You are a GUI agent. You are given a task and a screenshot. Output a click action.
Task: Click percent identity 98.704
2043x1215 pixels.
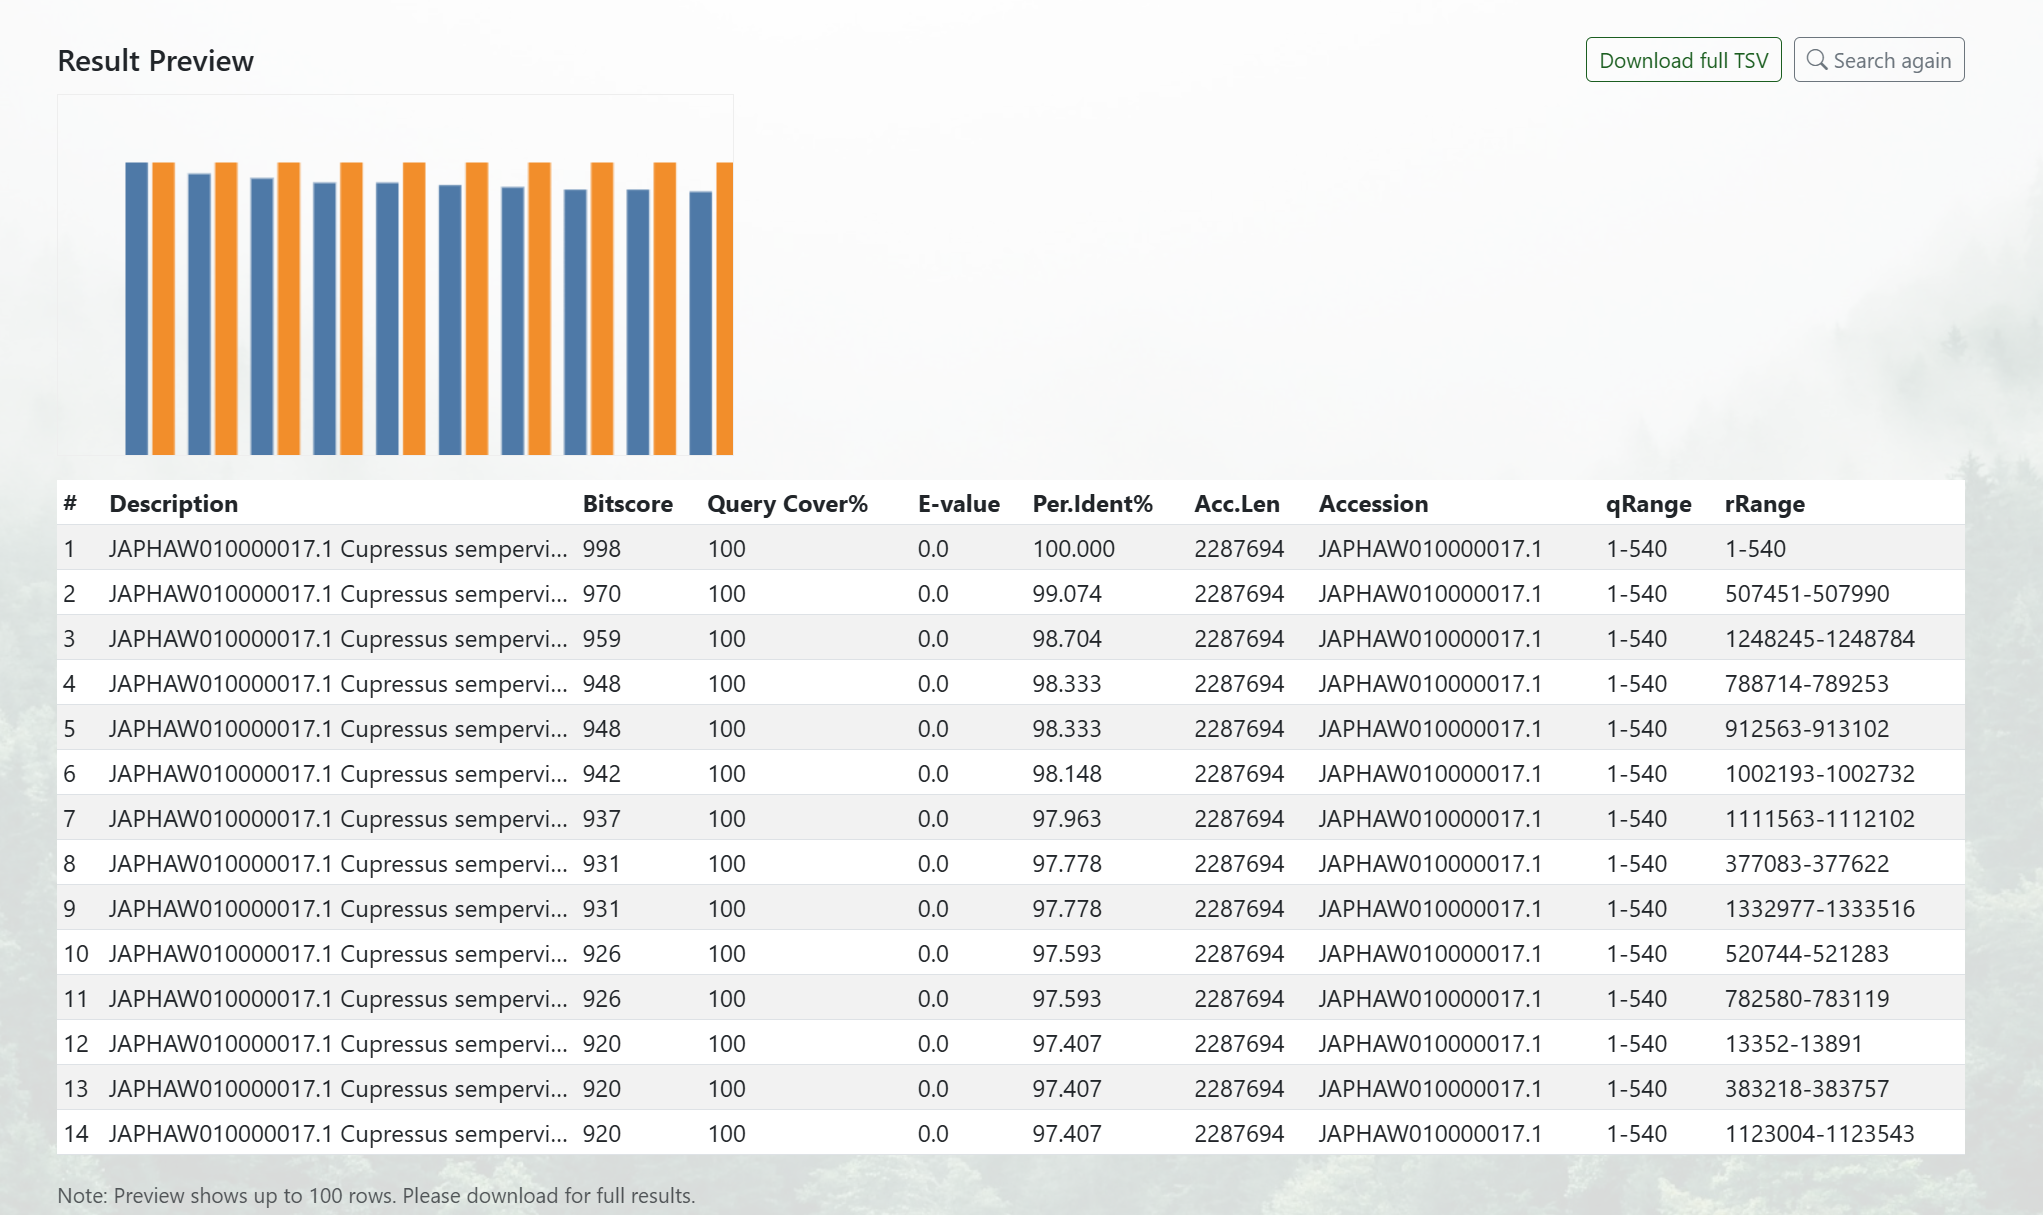click(x=1067, y=639)
